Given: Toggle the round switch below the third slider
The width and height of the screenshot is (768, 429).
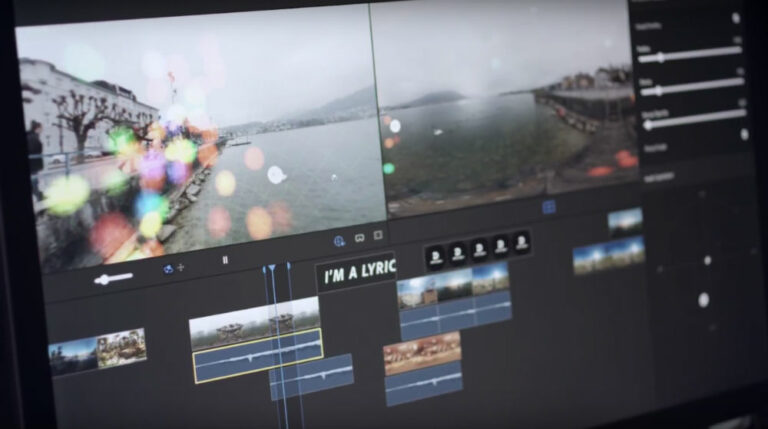Looking at the screenshot, I should coord(744,135).
